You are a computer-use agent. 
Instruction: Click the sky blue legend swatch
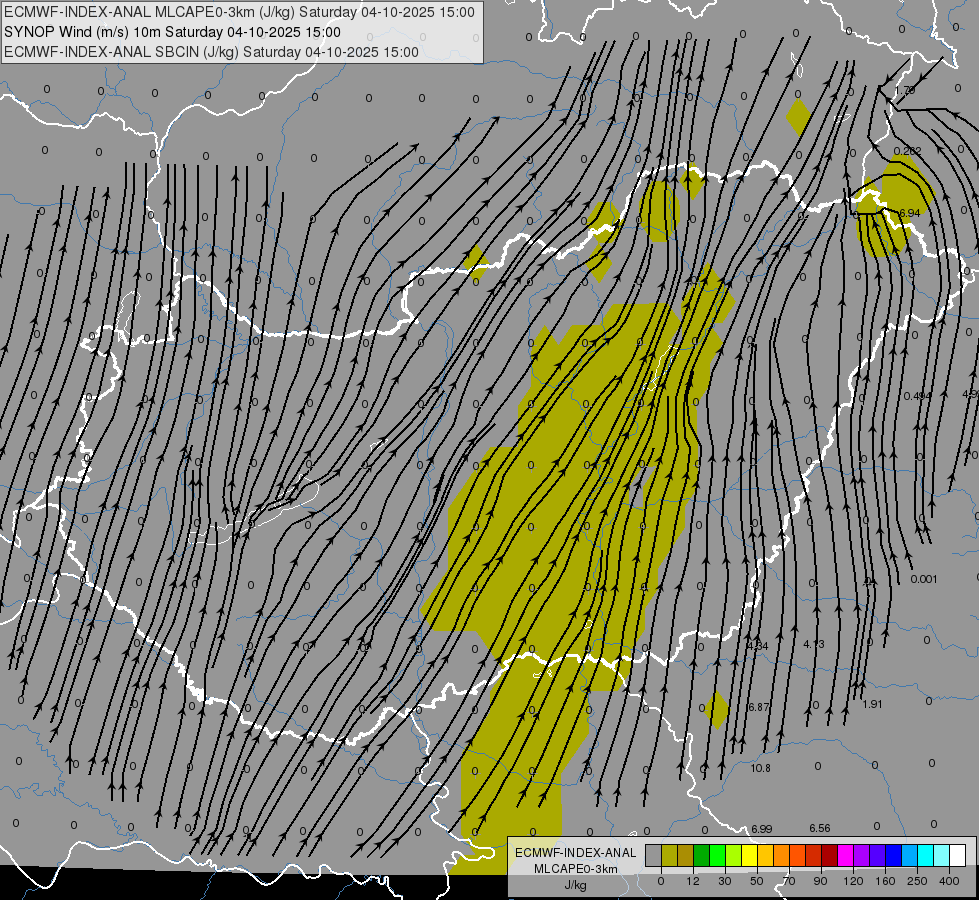909,855
